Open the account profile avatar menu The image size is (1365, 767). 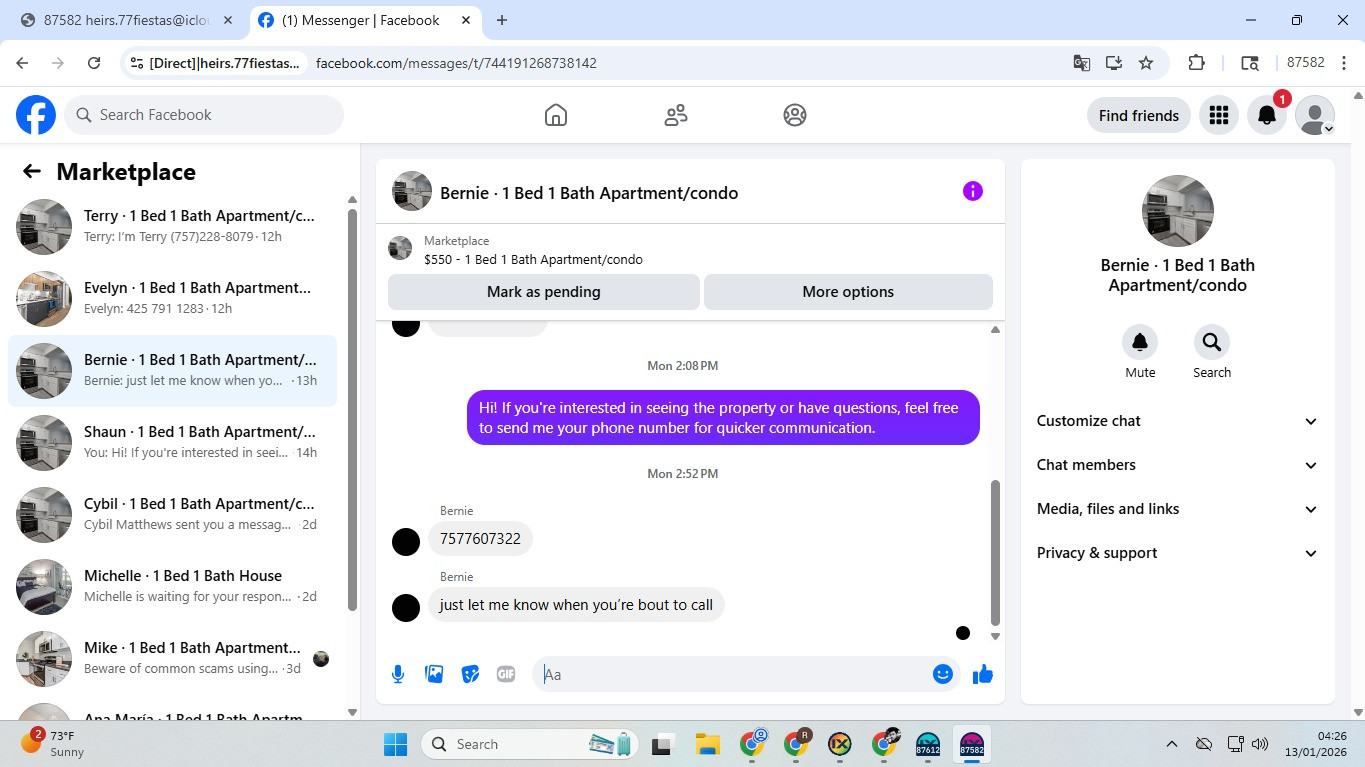point(1314,115)
